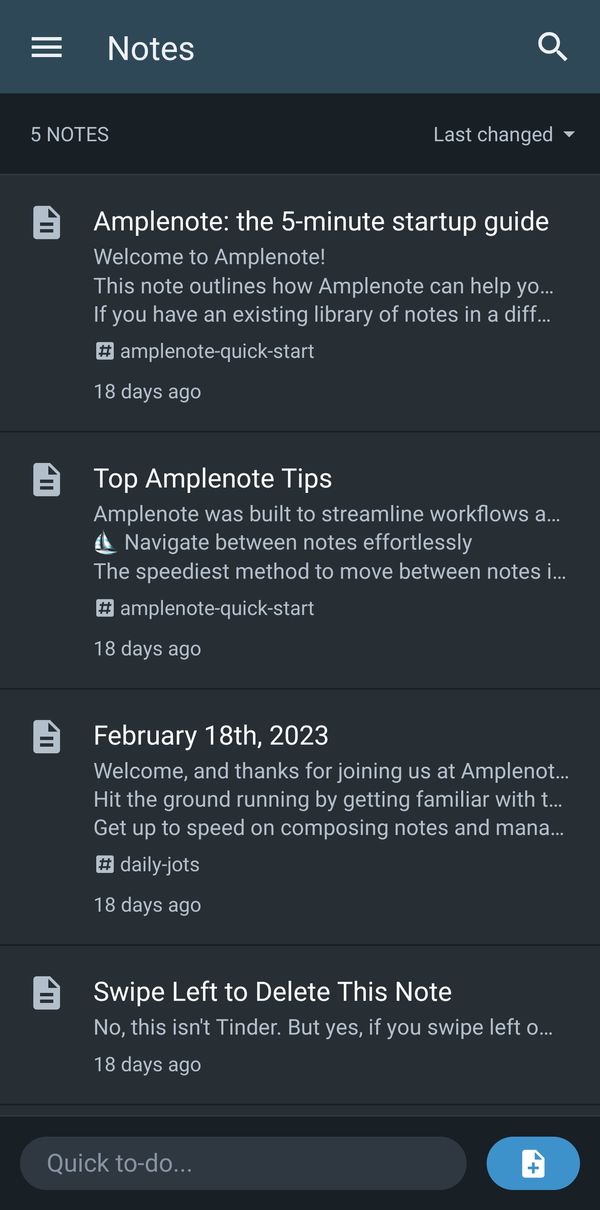The image size is (600, 1210).
Task: Click the search icon
Action: pyautogui.click(x=552, y=47)
